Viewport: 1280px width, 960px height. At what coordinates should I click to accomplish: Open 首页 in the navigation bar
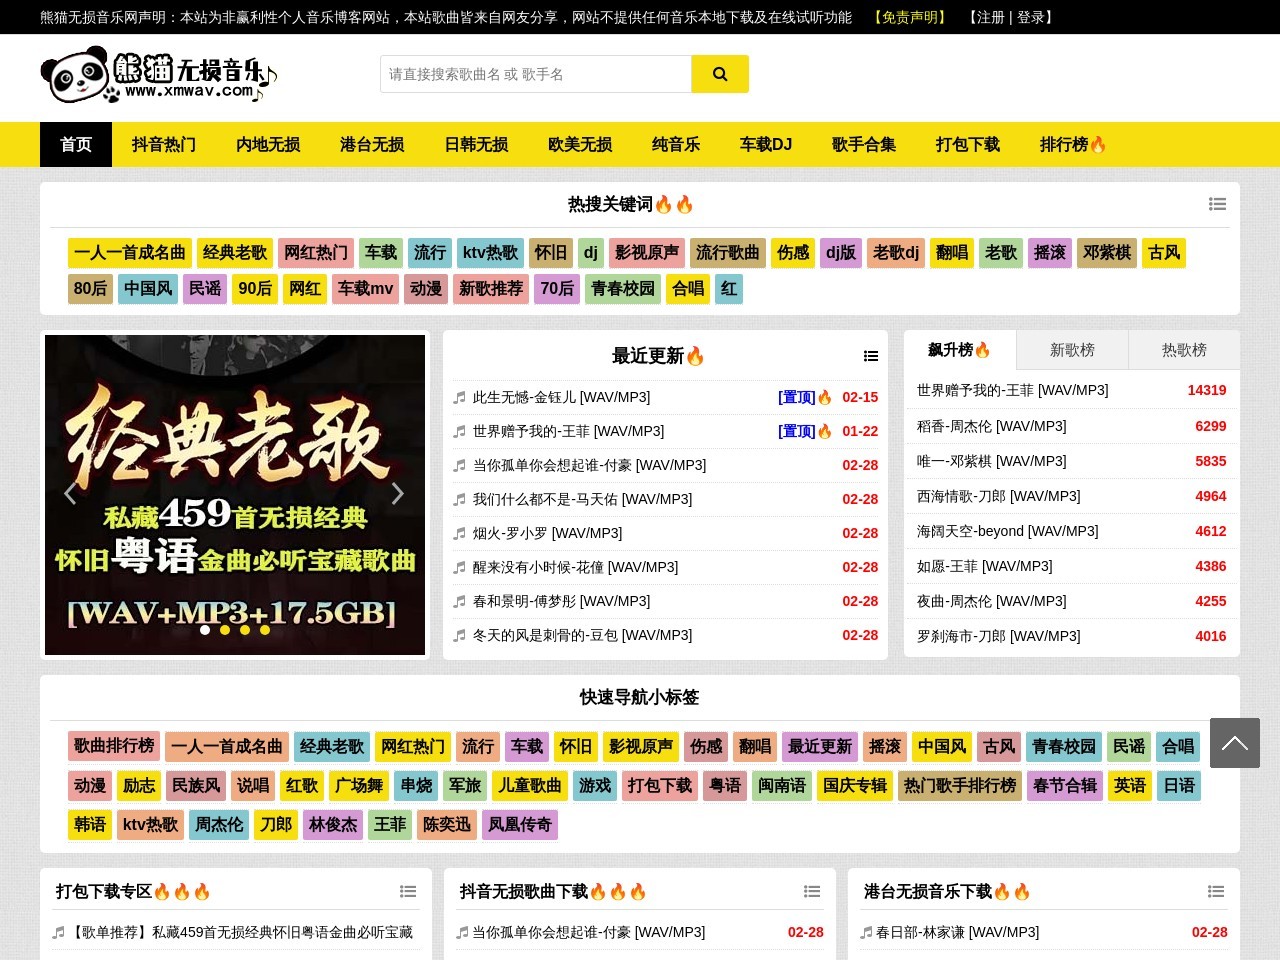[76, 145]
